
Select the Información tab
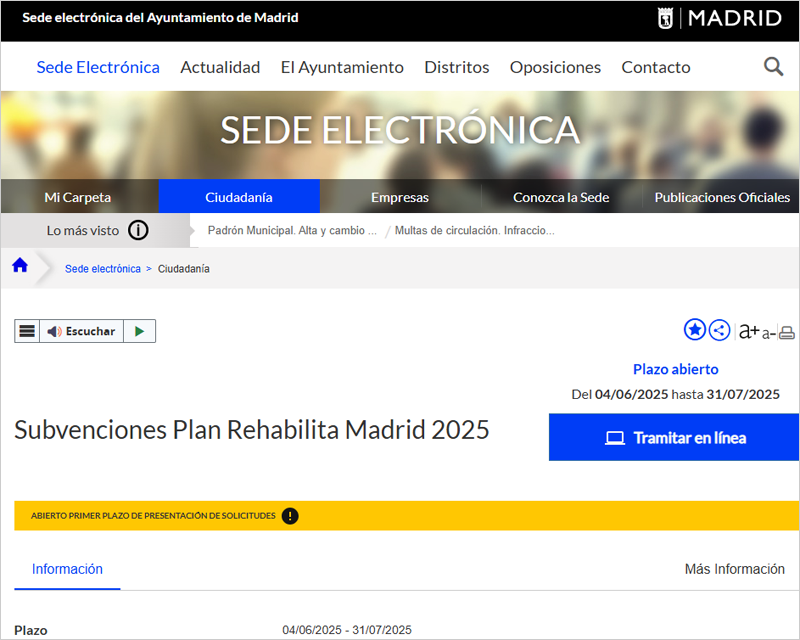tap(67, 570)
